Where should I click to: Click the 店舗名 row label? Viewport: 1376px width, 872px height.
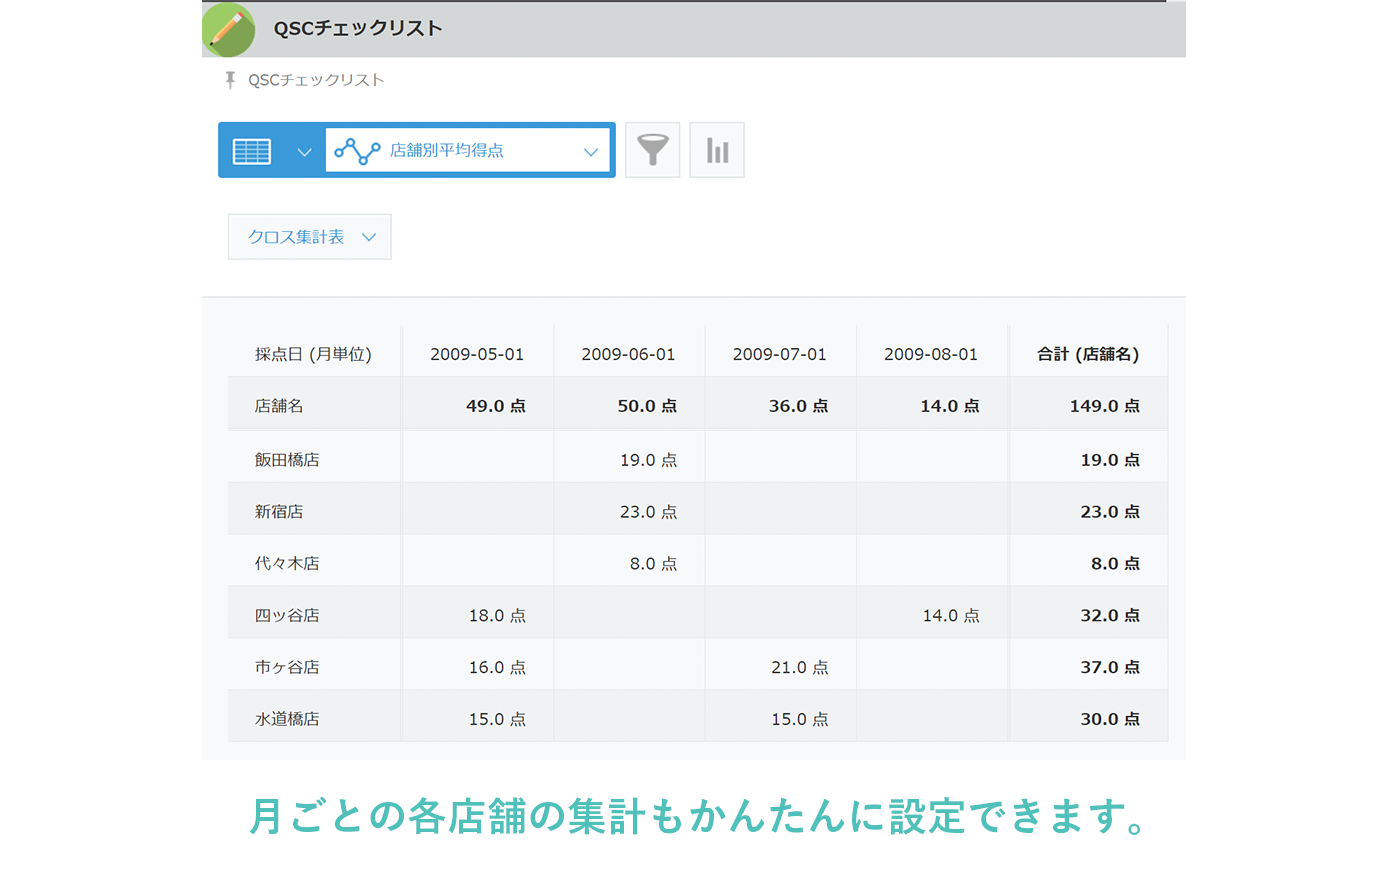[279, 406]
